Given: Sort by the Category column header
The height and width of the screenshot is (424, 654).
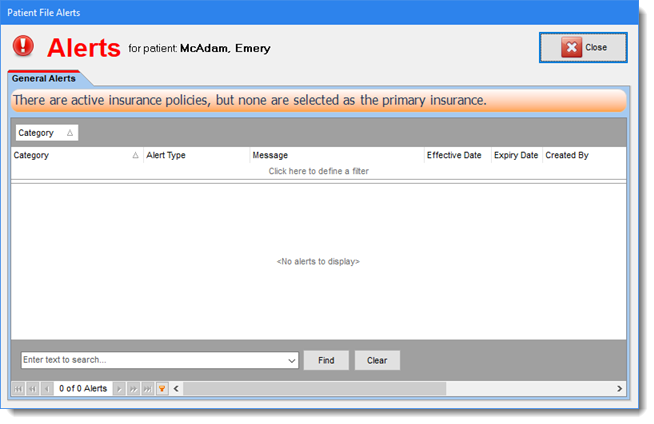Looking at the screenshot, I should tap(77, 155).
